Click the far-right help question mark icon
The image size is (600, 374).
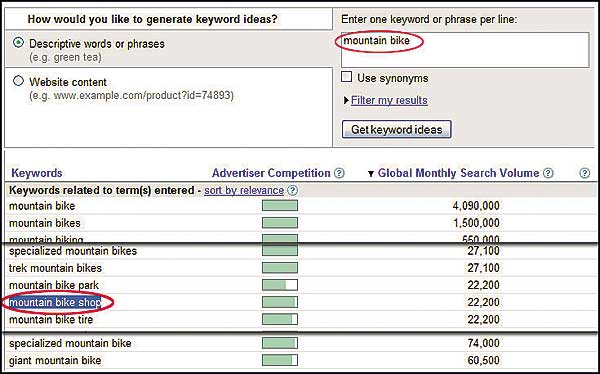click(584, 173)
